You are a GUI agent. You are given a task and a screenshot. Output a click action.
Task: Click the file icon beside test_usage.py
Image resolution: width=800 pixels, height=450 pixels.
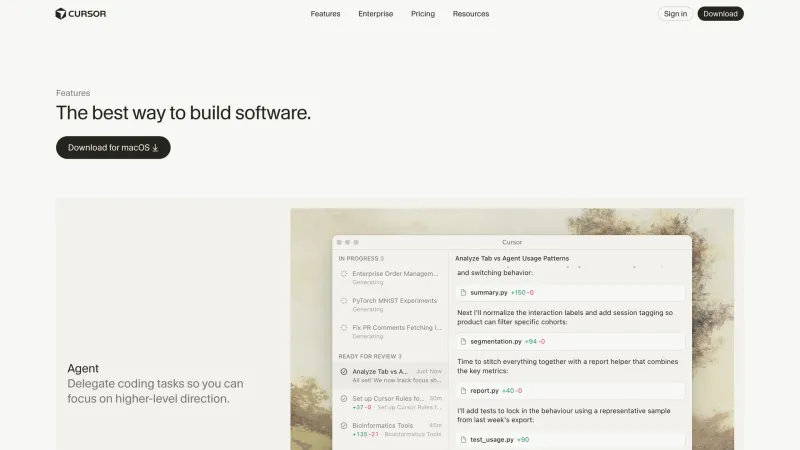pos(463,440)
